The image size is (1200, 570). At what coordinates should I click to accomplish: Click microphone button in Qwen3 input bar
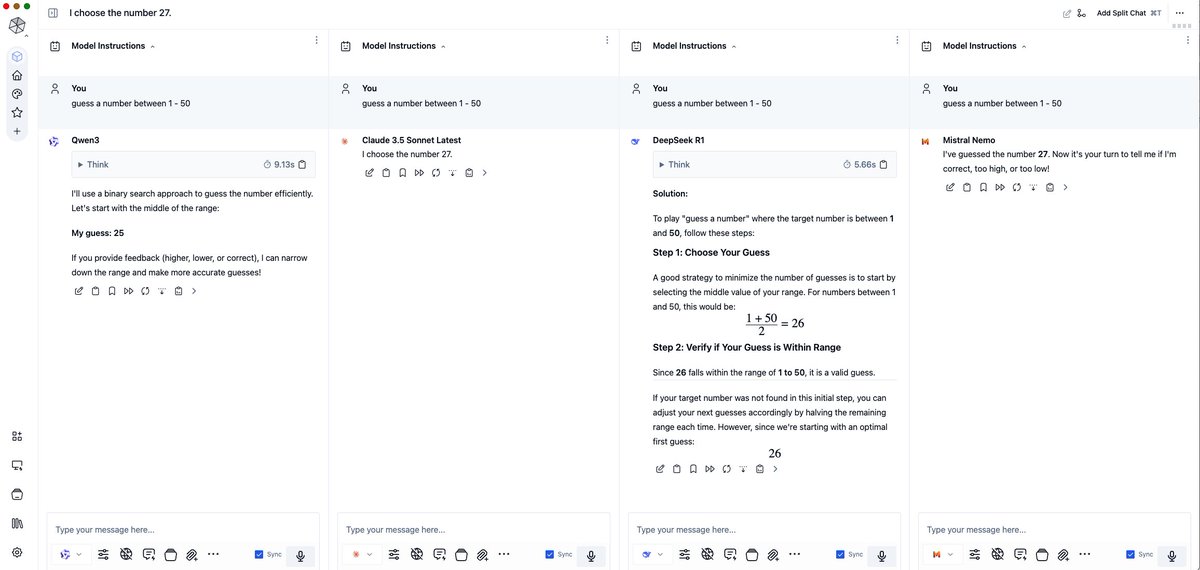pos(301,555)
